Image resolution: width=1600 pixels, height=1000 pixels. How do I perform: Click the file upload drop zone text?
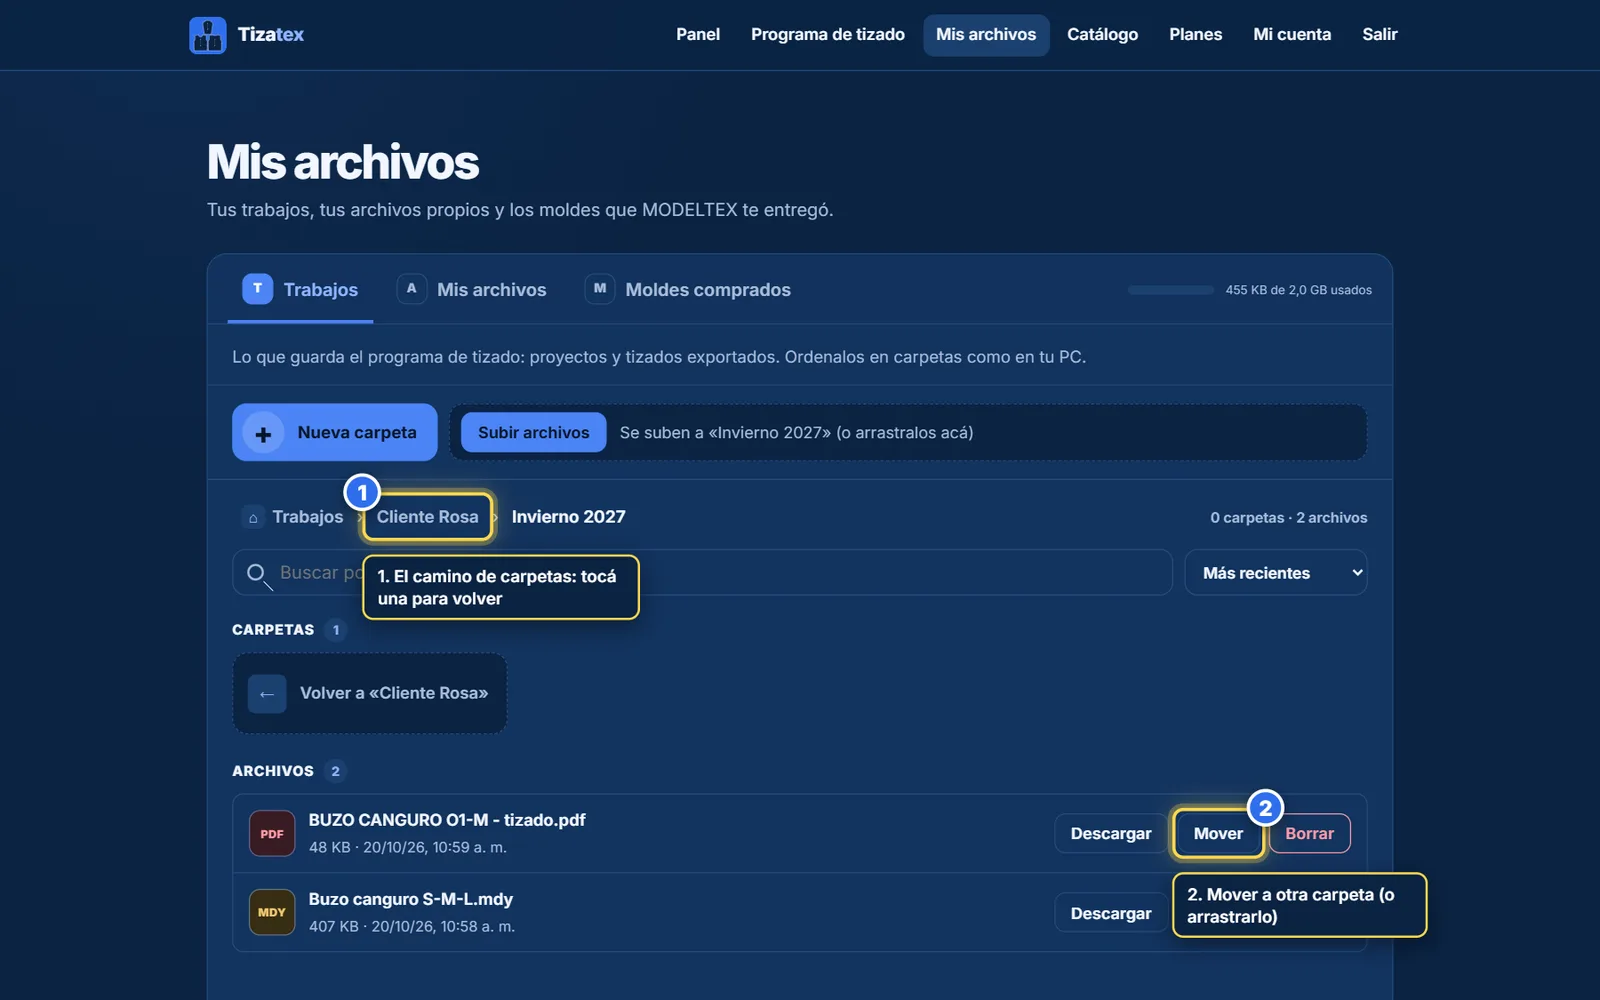click(x=796, y=433)
